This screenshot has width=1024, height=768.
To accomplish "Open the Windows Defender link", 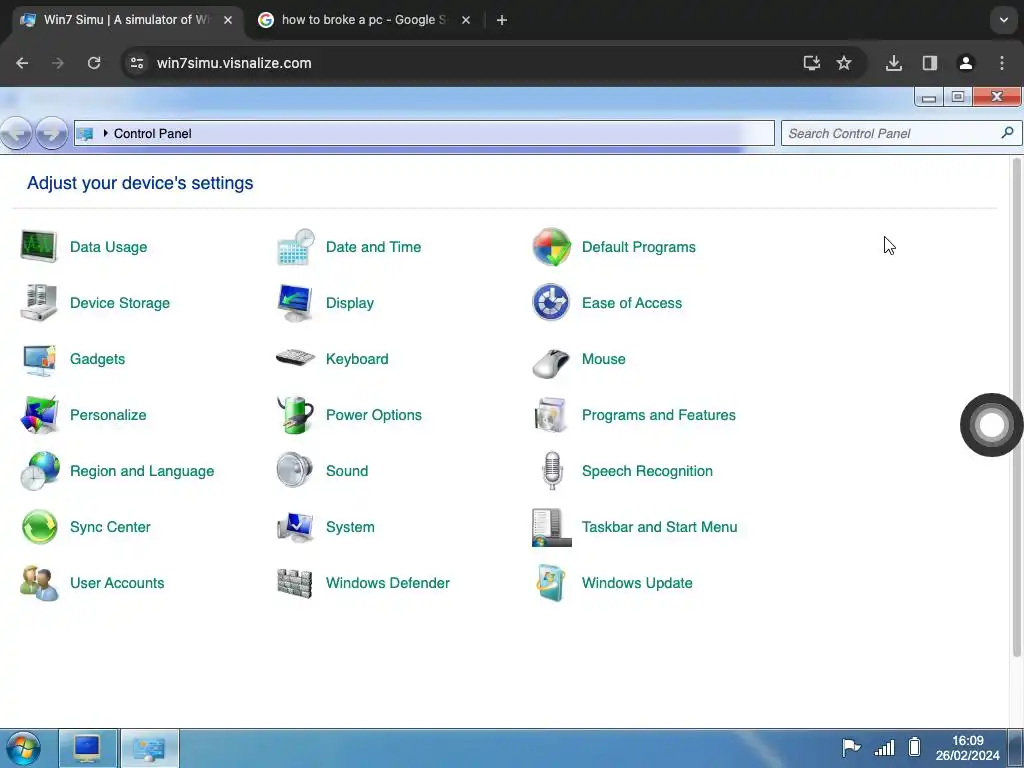I will point(388,583).
